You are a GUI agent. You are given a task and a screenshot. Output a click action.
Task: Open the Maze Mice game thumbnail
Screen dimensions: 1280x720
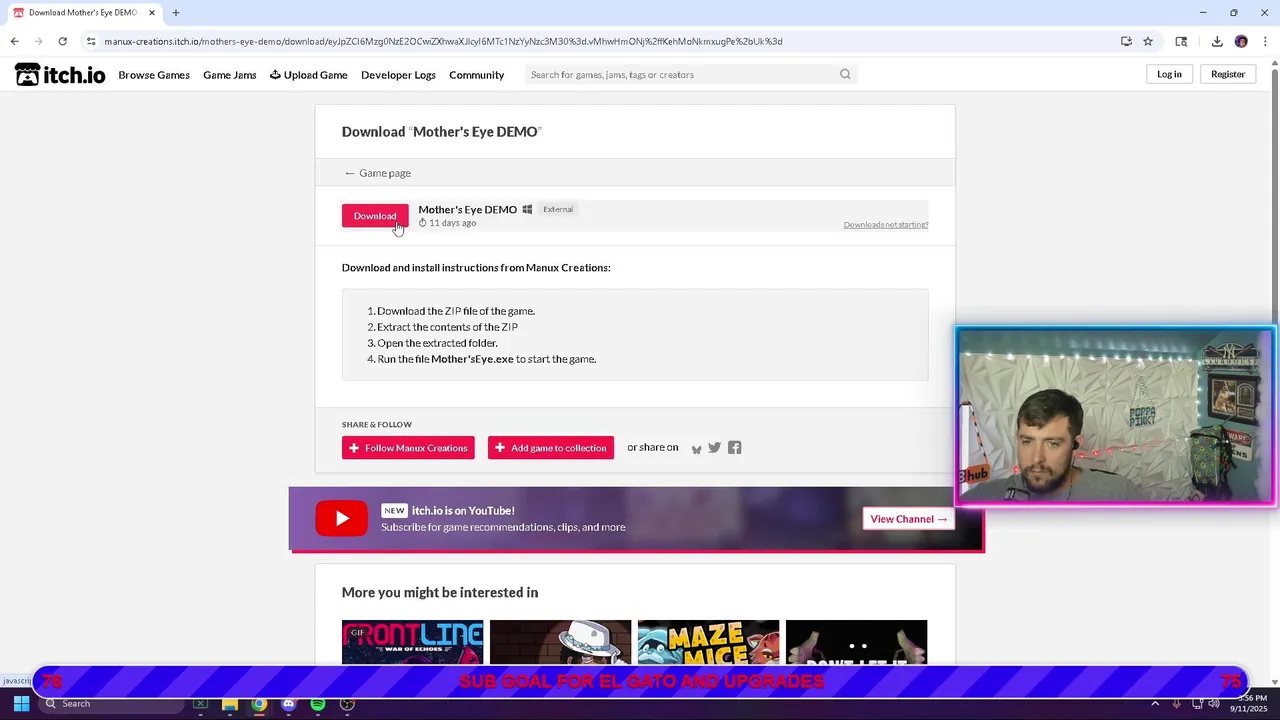708,642
